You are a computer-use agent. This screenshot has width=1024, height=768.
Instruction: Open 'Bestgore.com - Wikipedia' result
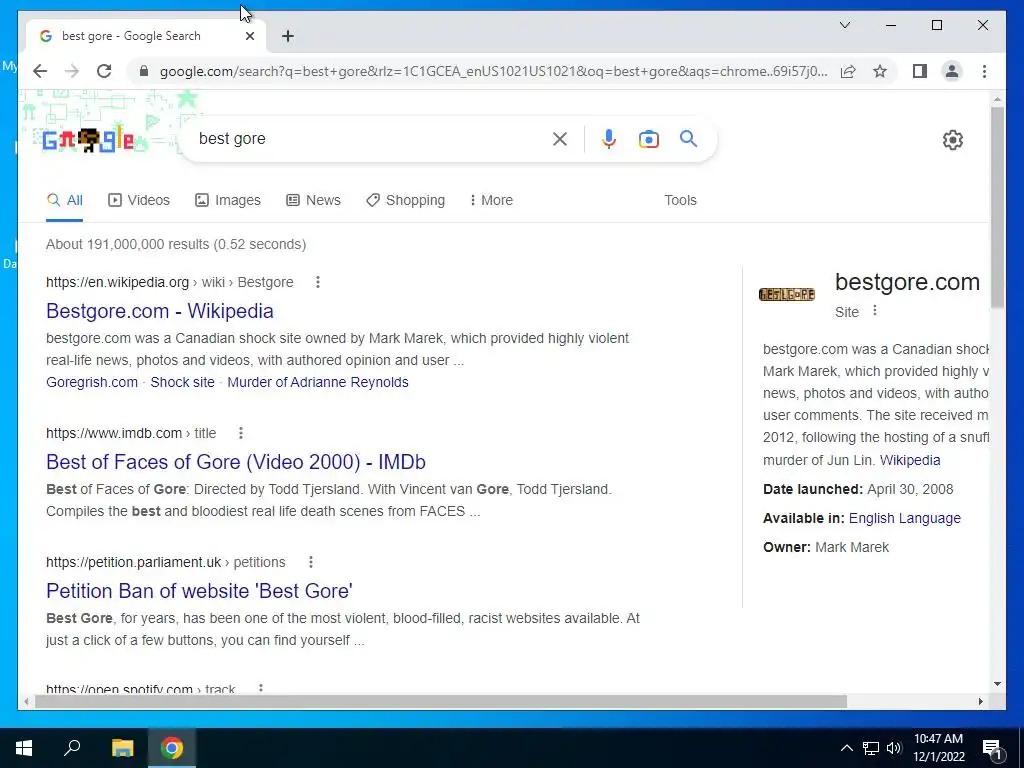pyautogui.click(x=160, y=311)
